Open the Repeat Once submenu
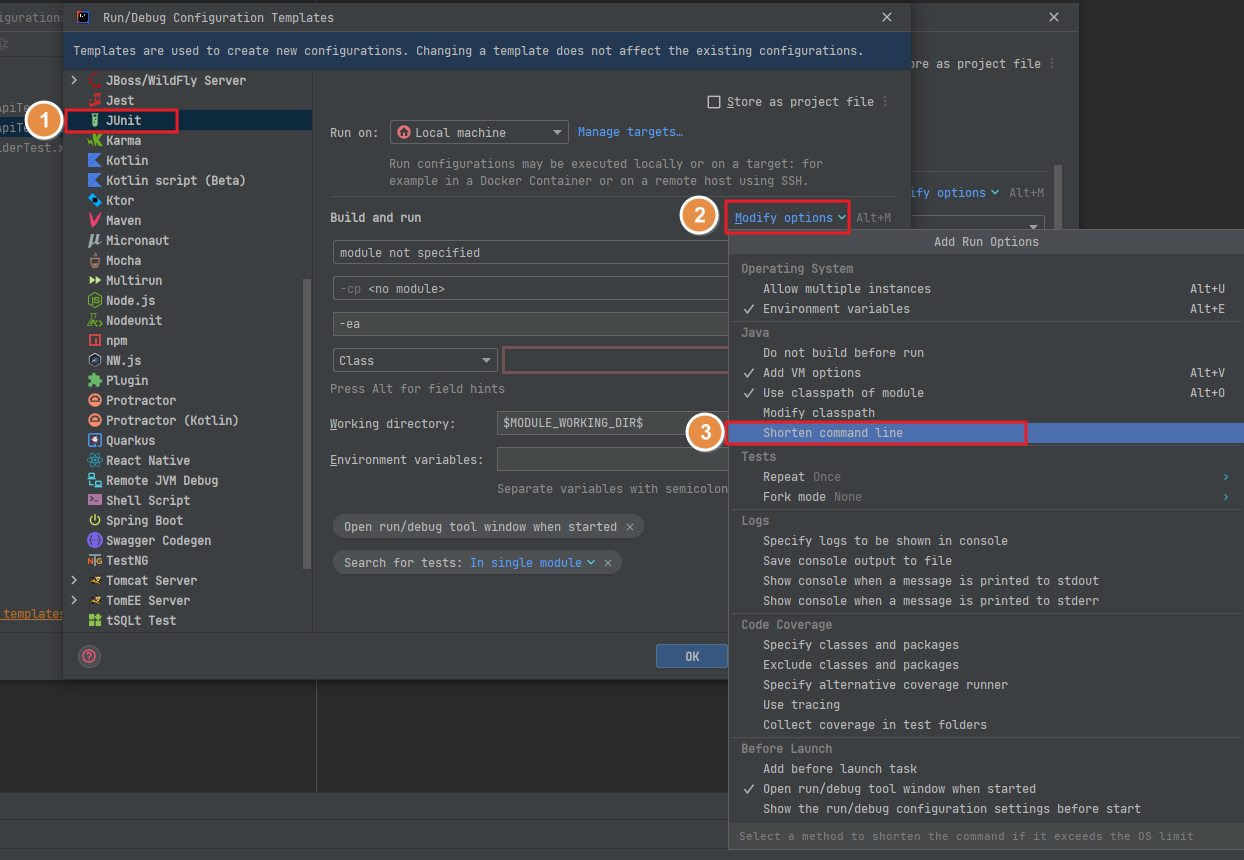This screenshot has width=1244, height=860. [985, 477]
